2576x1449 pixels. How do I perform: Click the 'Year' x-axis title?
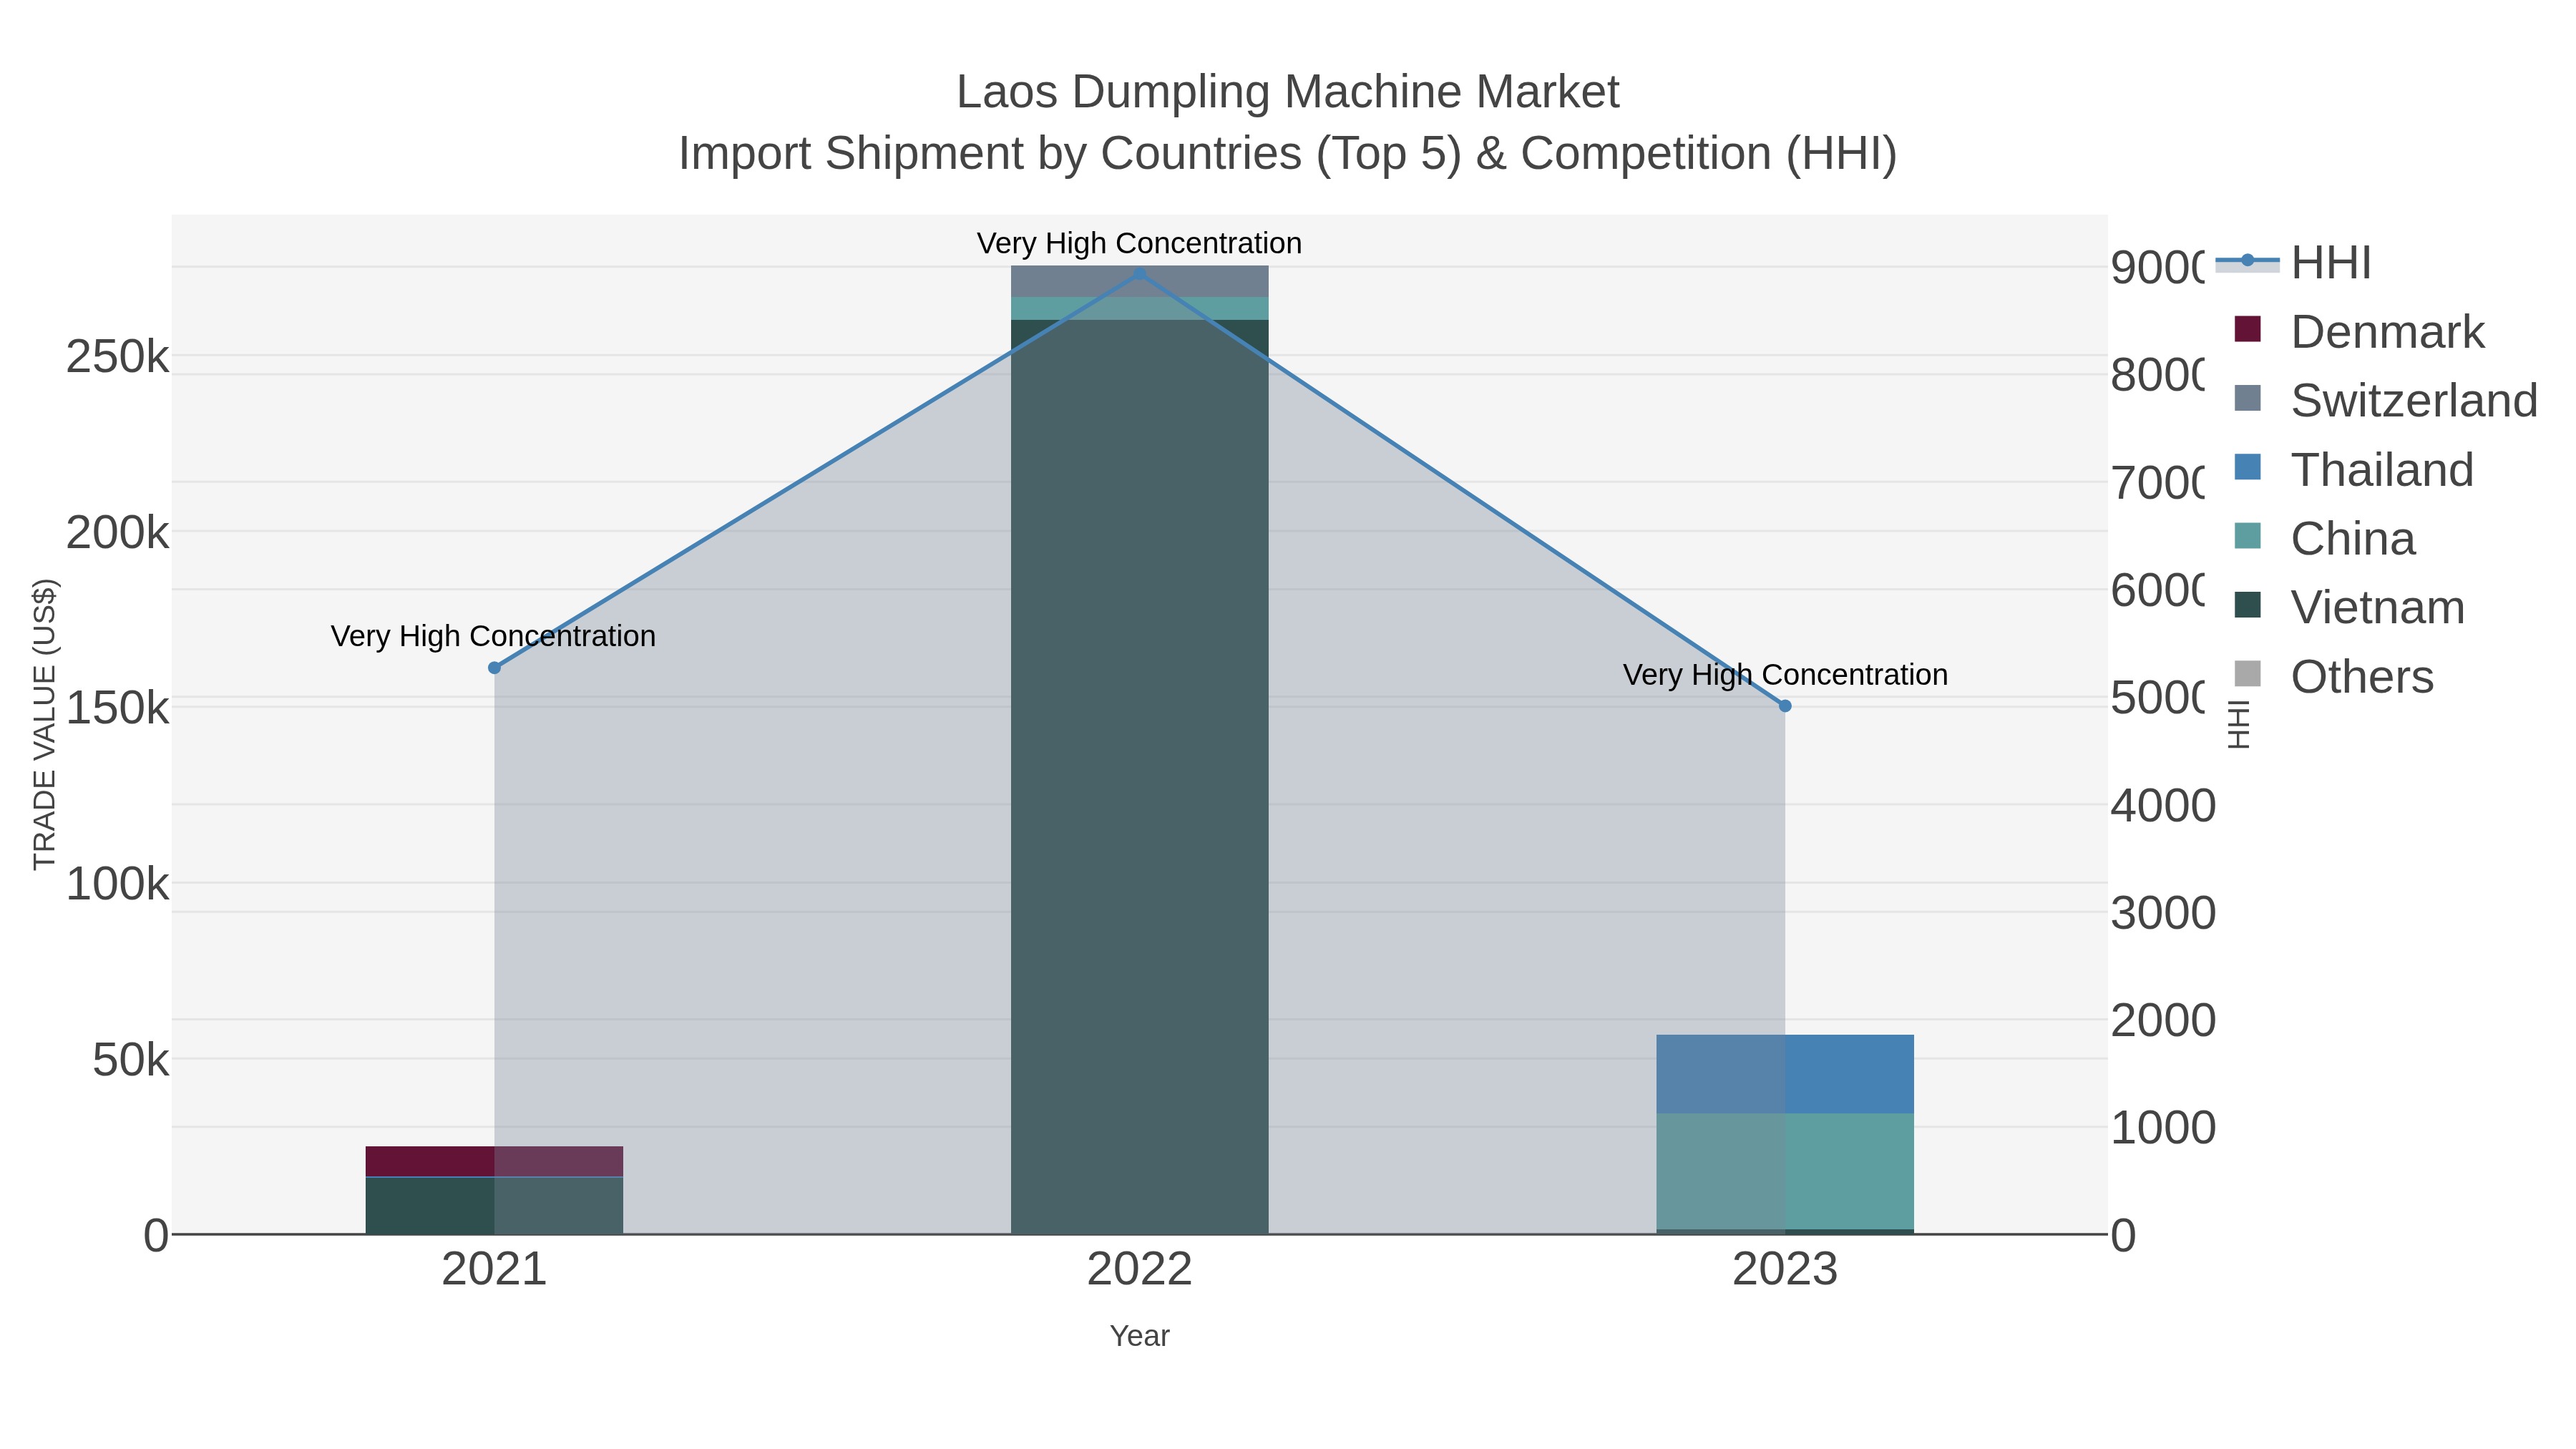[x=1139, y=1336]
